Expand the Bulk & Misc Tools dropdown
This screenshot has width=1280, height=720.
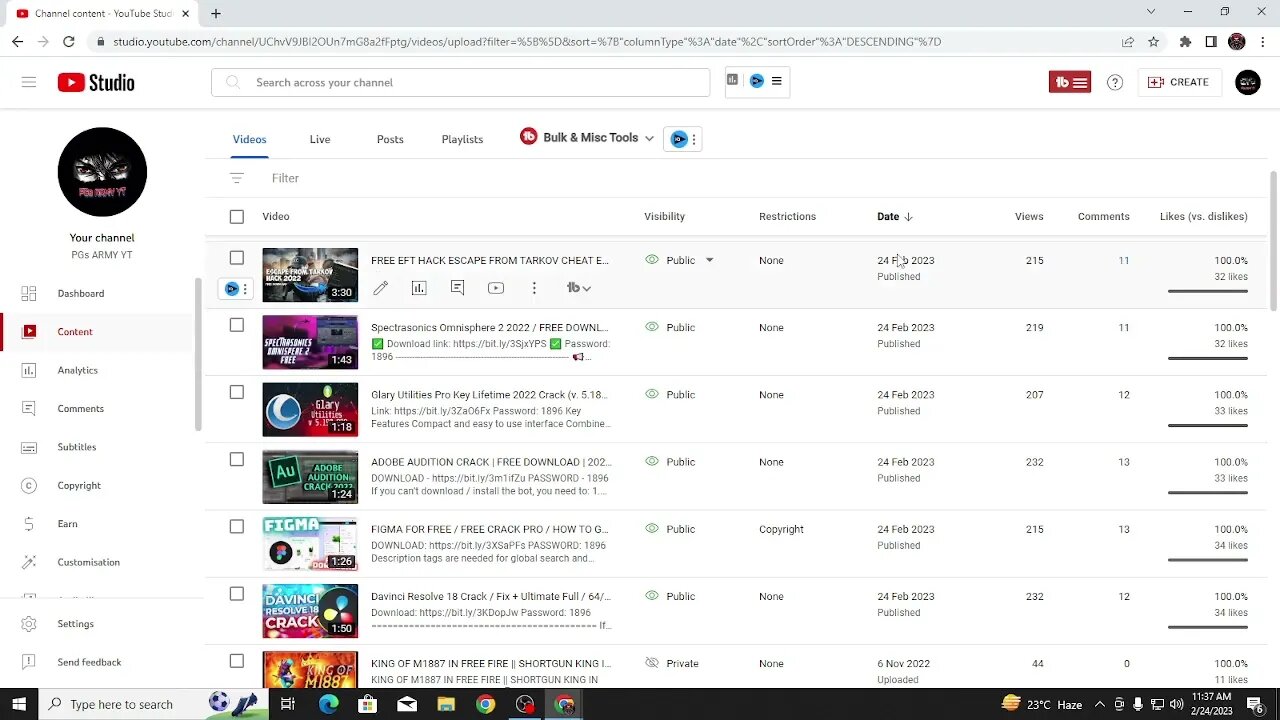click(x=587, y=138)
